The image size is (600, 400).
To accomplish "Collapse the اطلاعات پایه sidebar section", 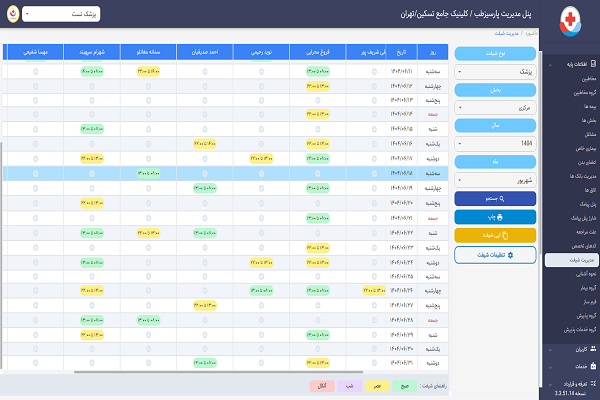I will pos(550,65).
